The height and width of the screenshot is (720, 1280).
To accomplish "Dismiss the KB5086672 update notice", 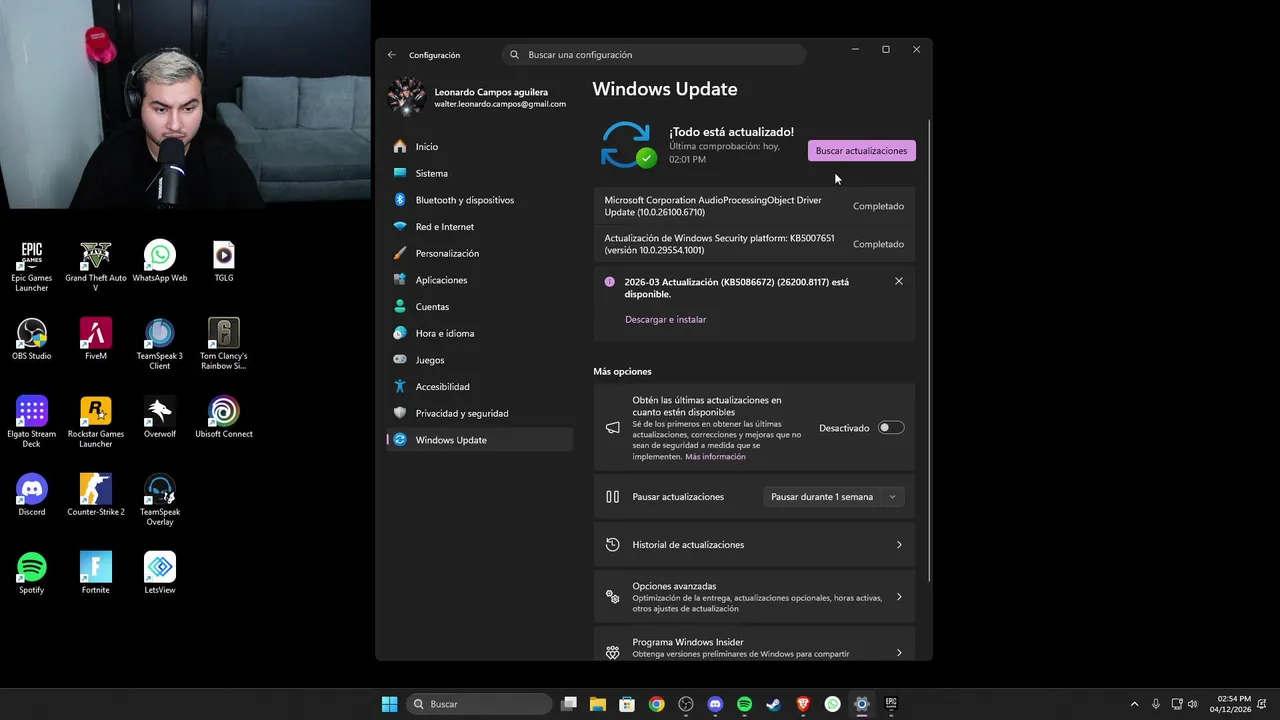I will [898, 282].
